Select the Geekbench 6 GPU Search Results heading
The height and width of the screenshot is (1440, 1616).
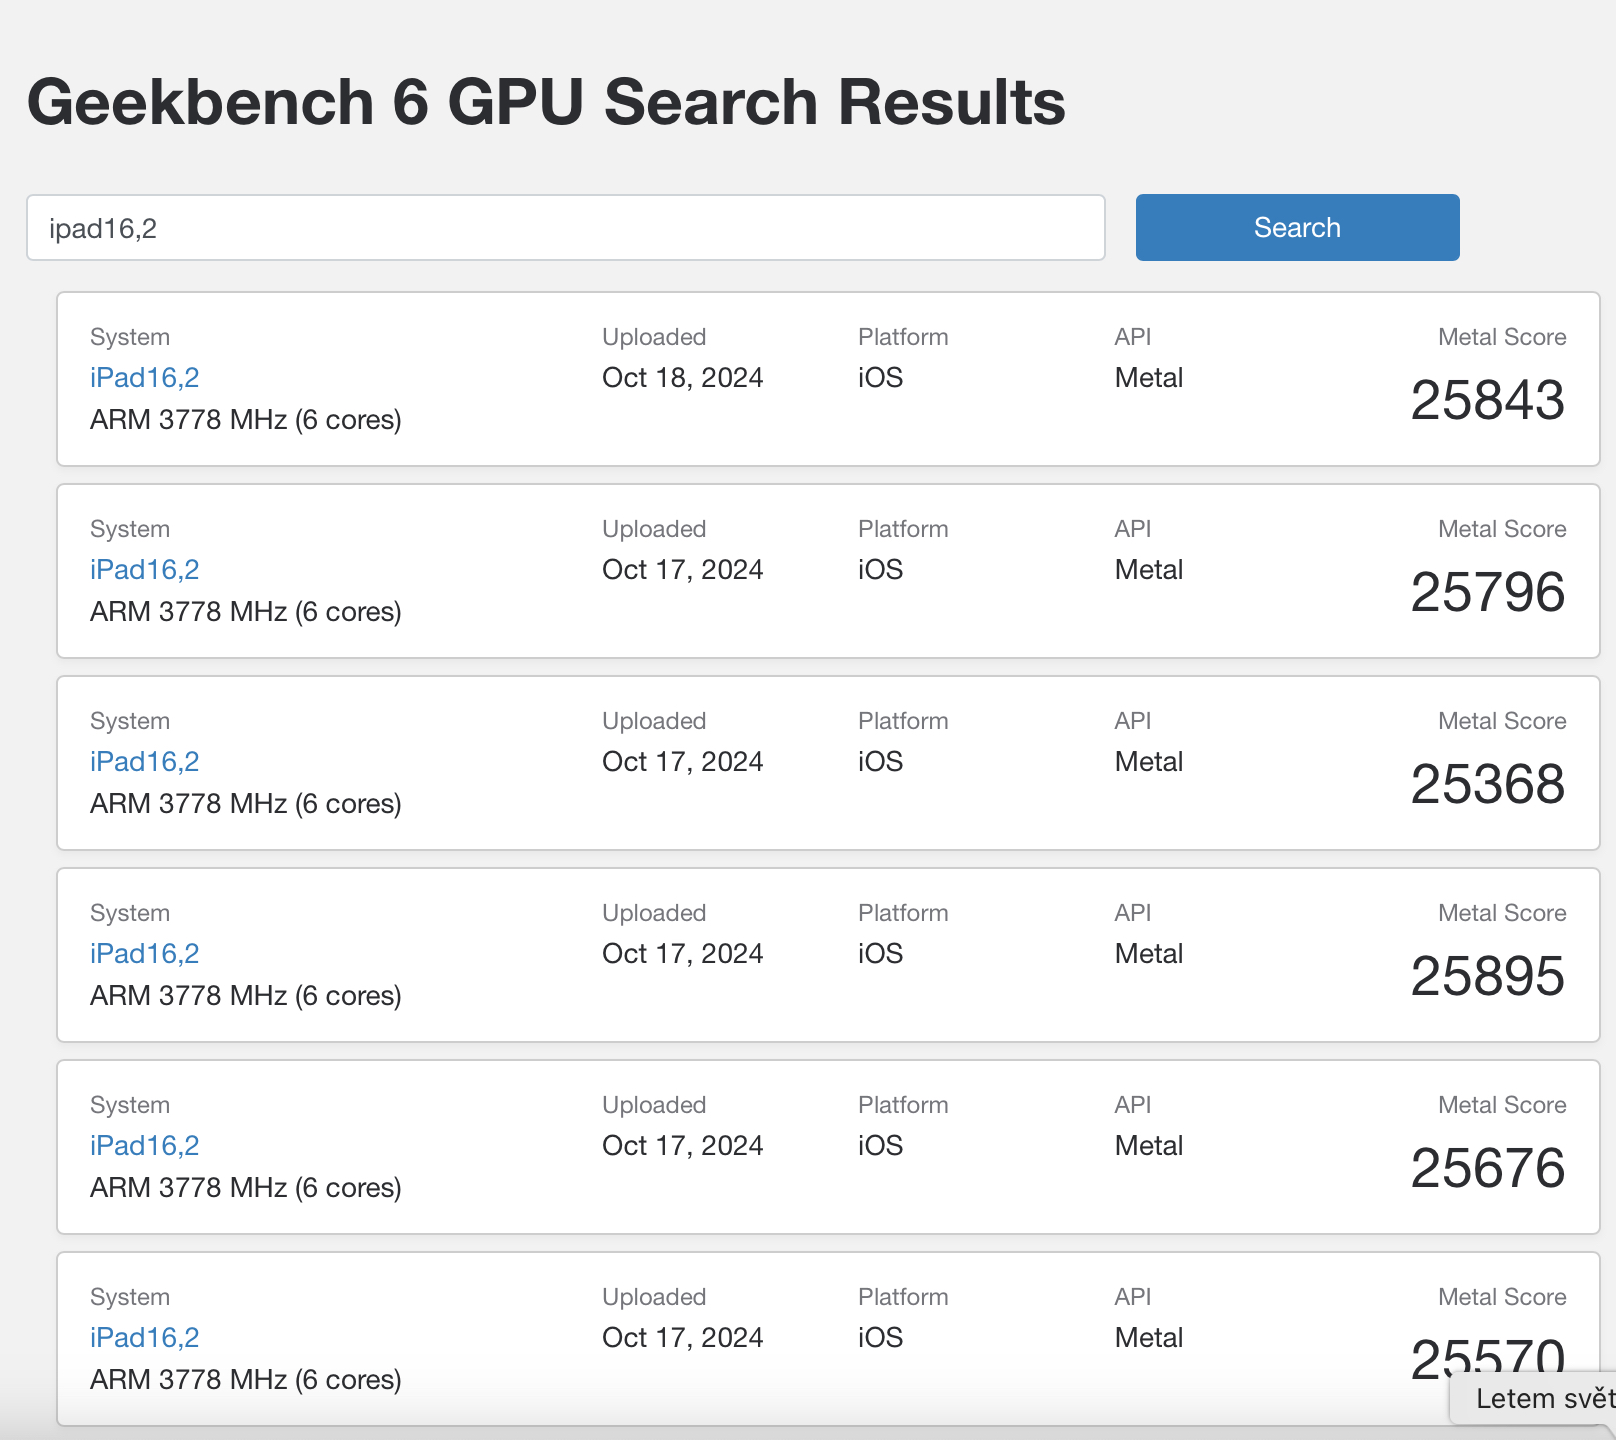(x=547, y=100)
